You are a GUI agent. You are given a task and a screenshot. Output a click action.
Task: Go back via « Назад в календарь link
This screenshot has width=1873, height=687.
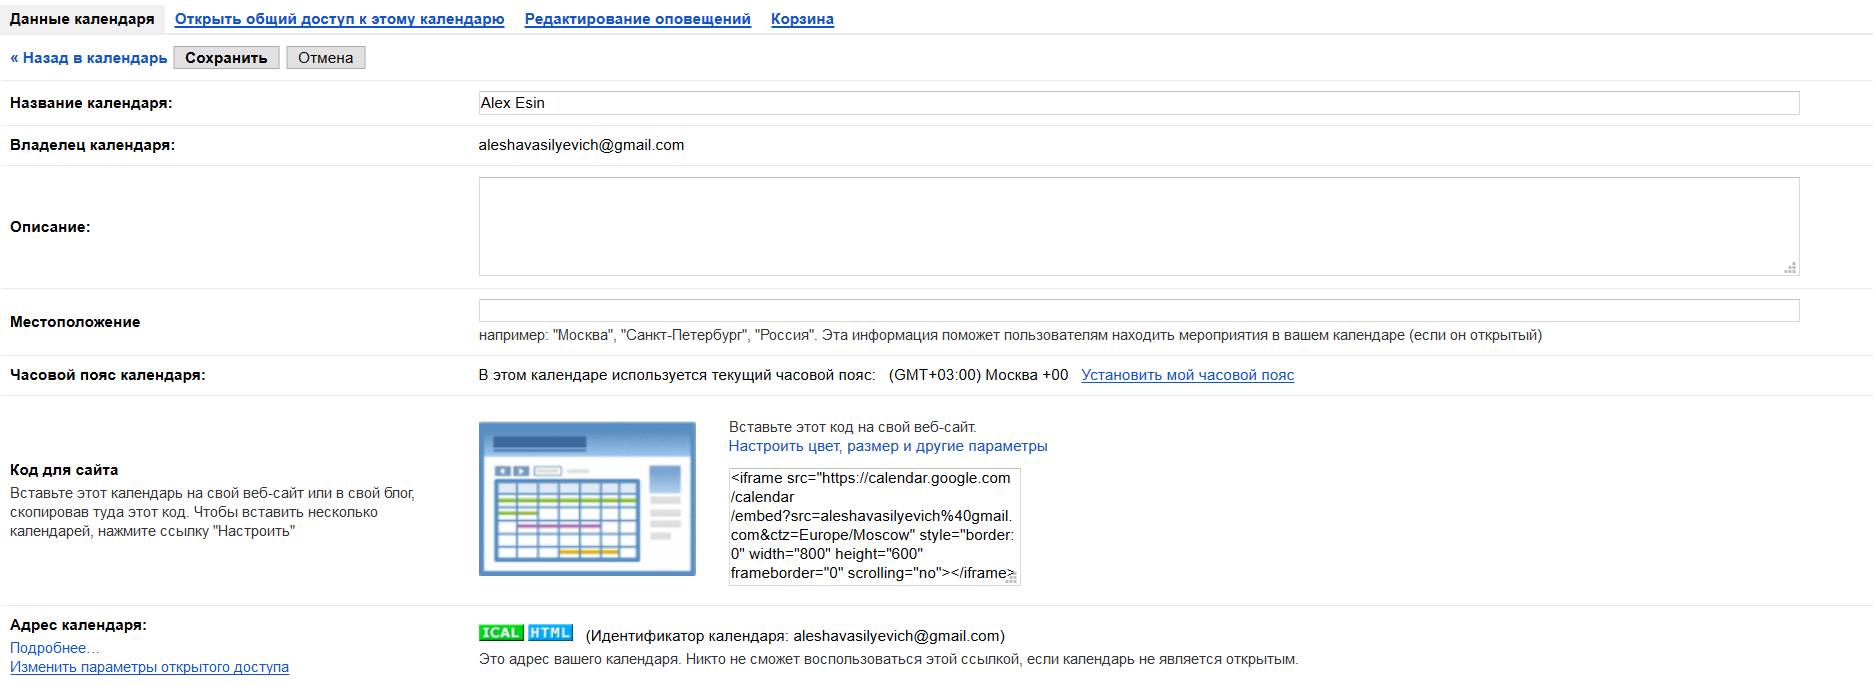(88, 58)
